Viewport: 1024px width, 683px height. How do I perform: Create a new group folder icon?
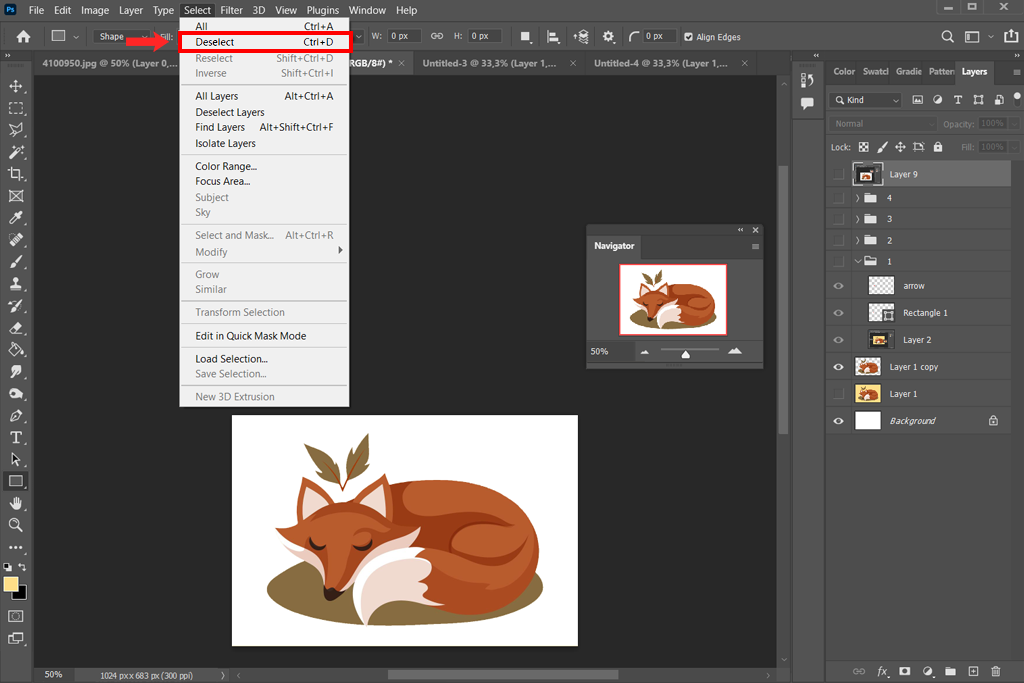950,671
